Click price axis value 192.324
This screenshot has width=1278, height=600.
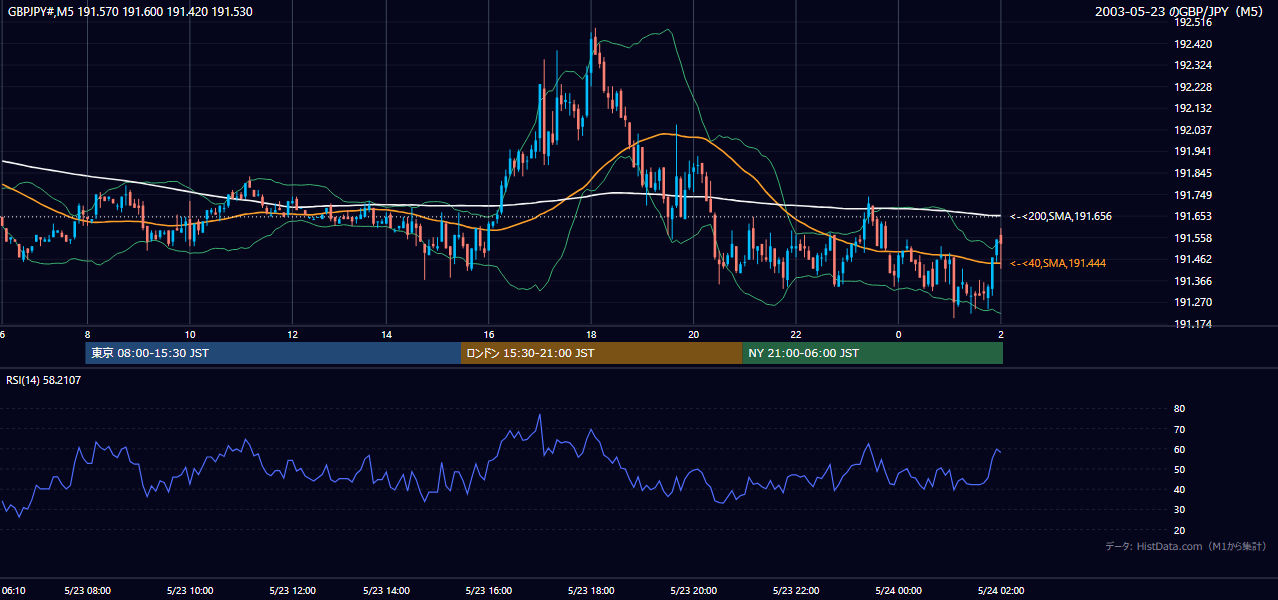[1192, 65]
